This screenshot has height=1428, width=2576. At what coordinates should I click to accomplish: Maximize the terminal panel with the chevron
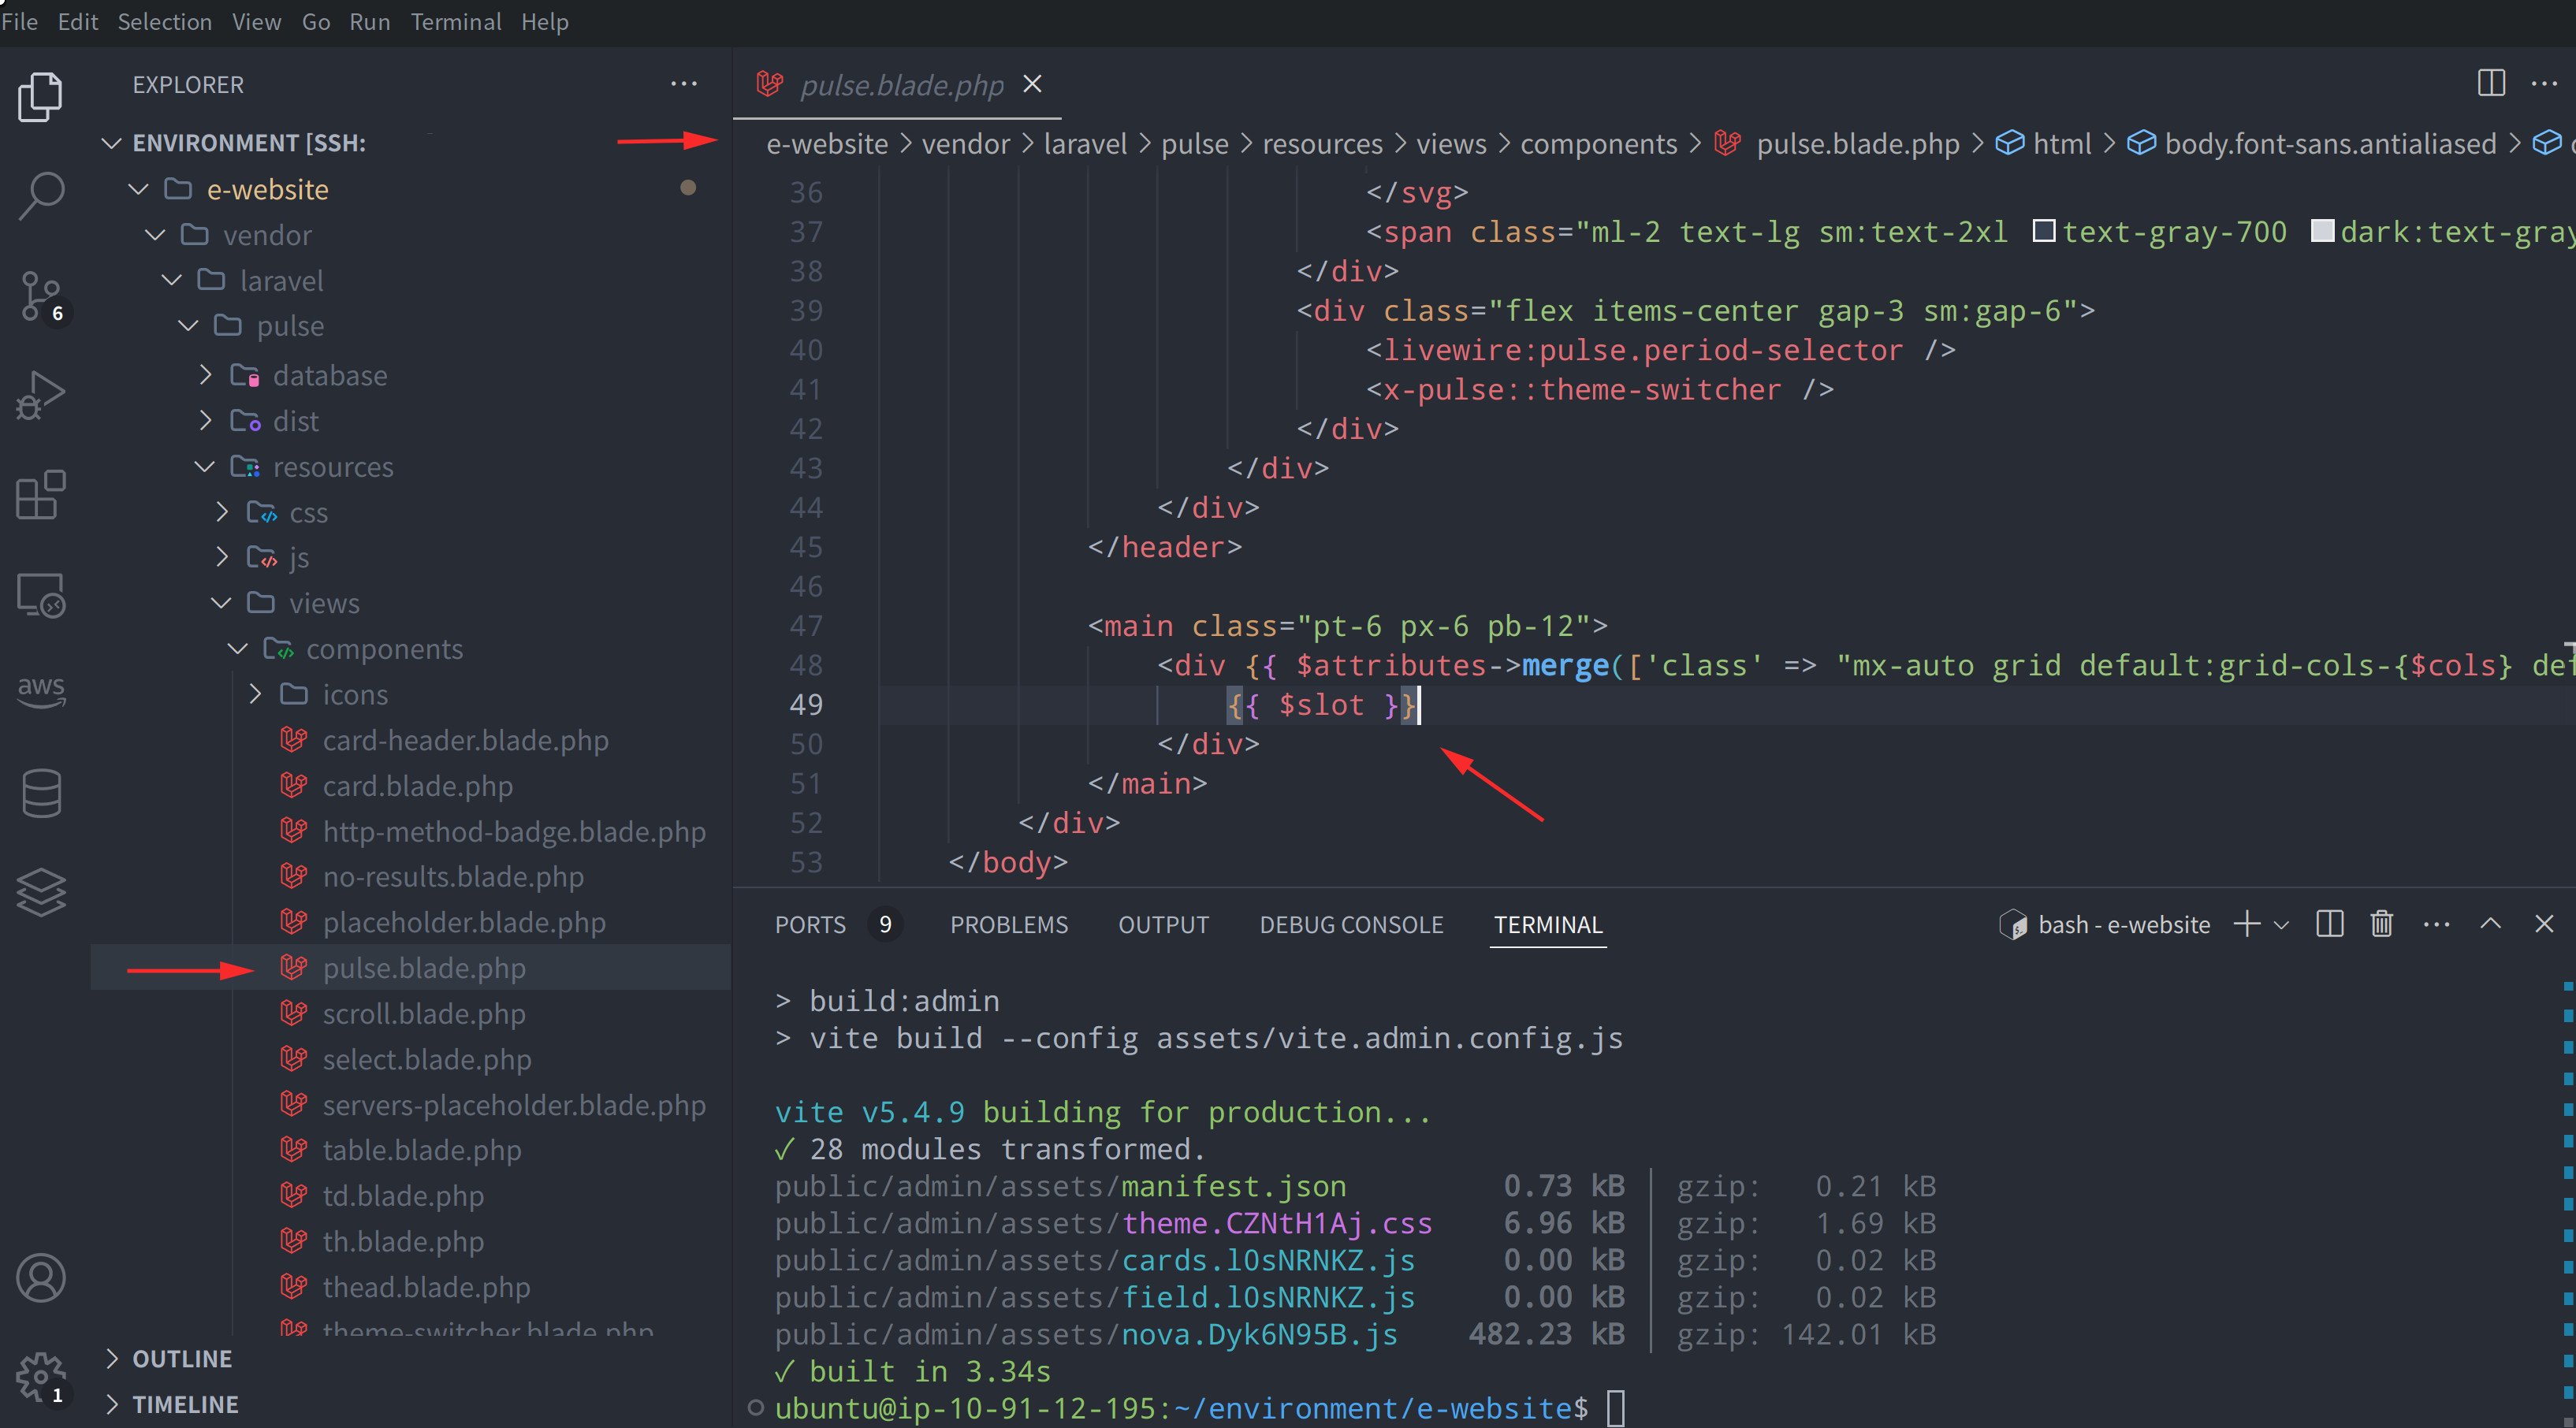point(2491,924)
